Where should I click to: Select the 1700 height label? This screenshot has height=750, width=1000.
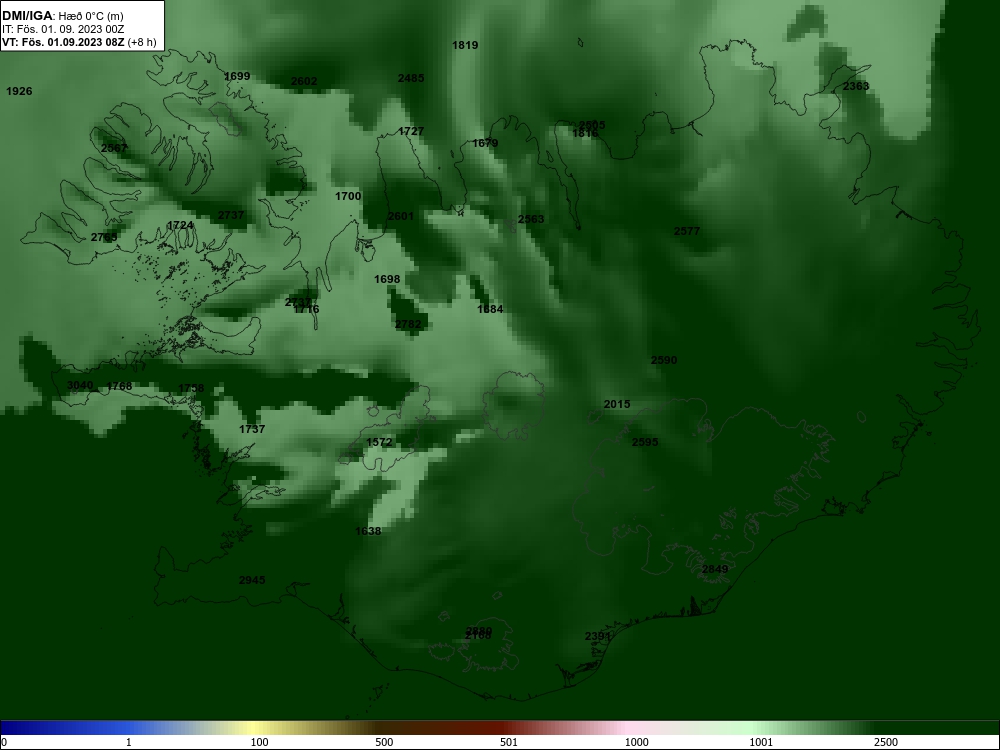tap(348, 196)
